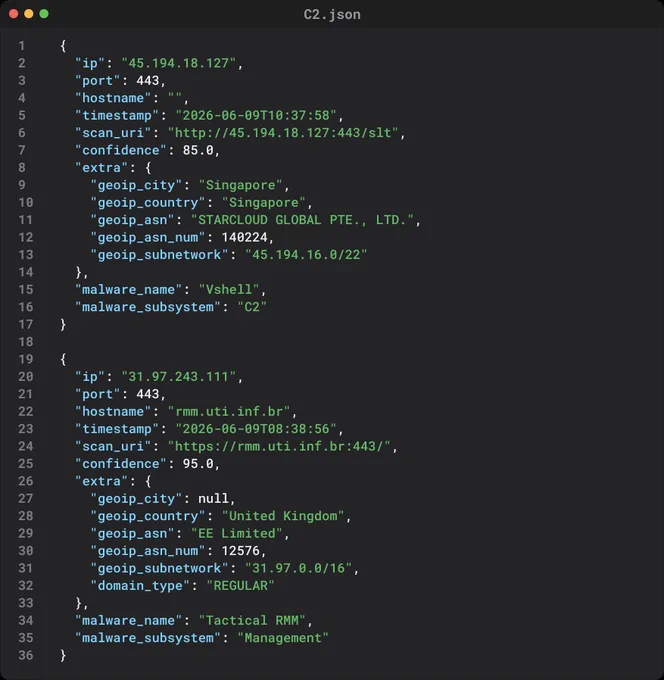
Task: Click the scan_uri http://45.194.18.127:443/slt
Action: point(283,133)
